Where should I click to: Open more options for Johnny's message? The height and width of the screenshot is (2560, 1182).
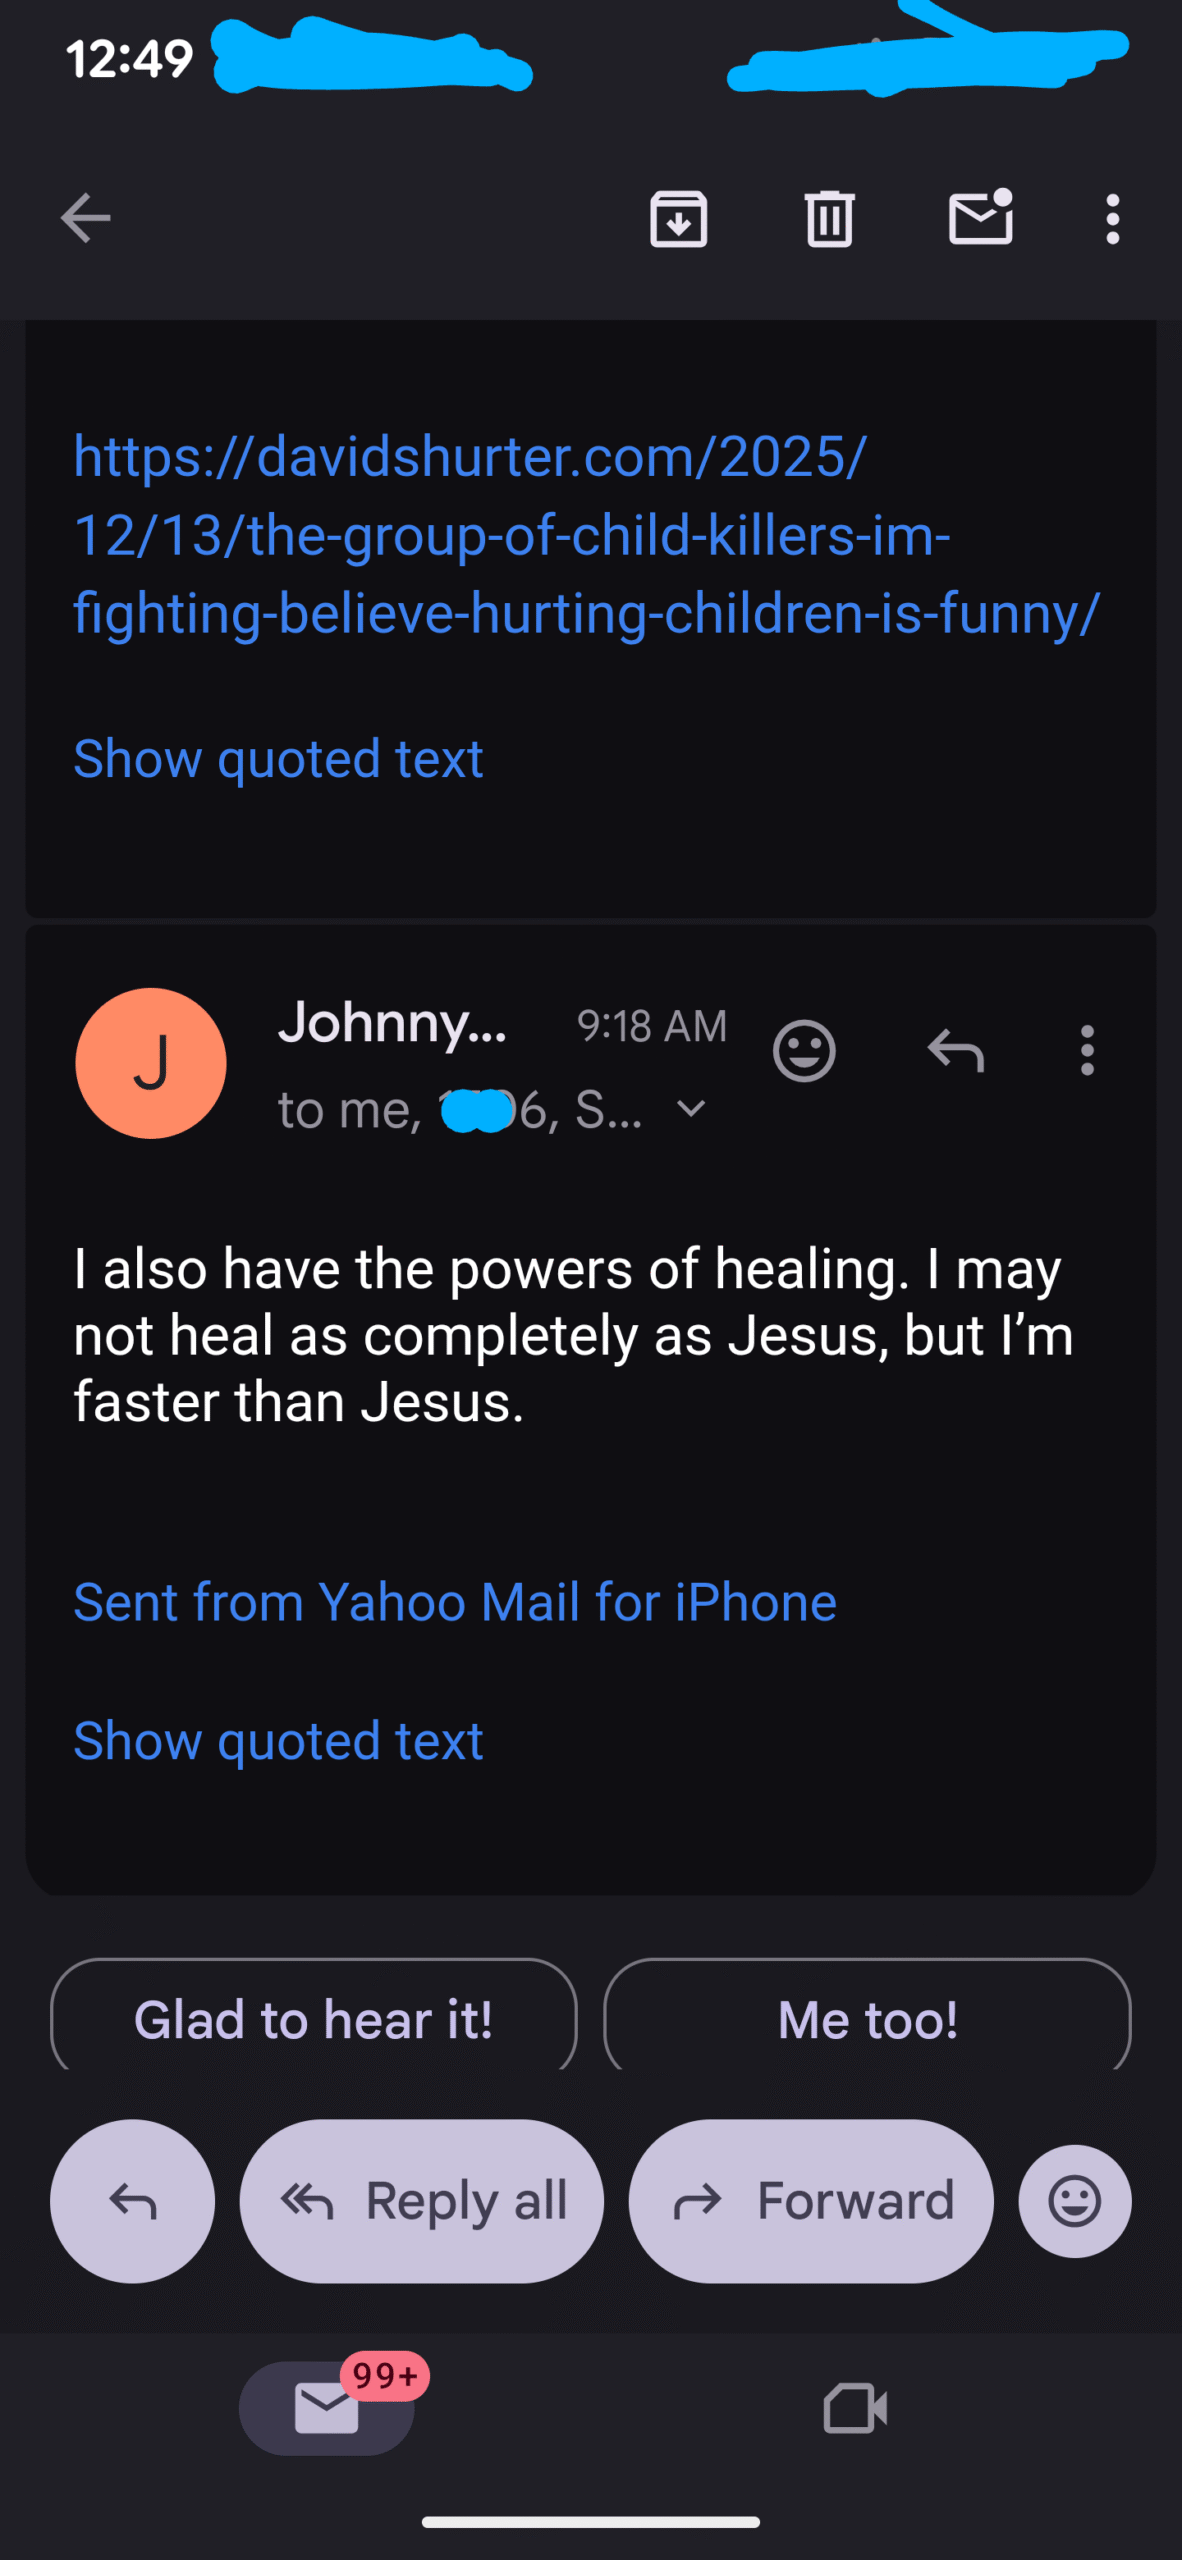pos(1087,1051)
